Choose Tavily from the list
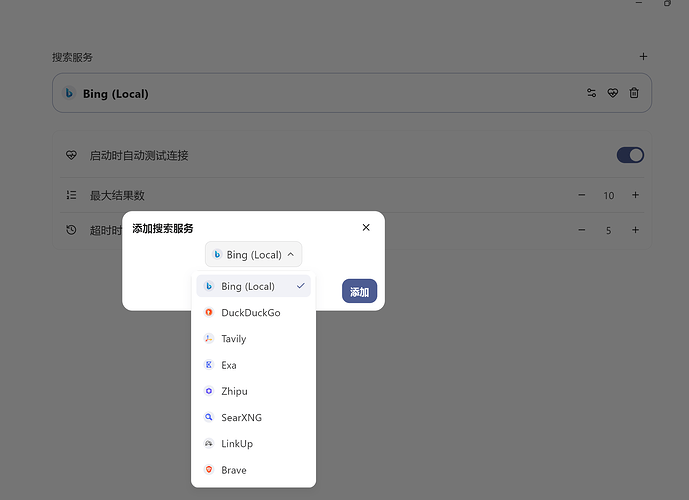 254,339
